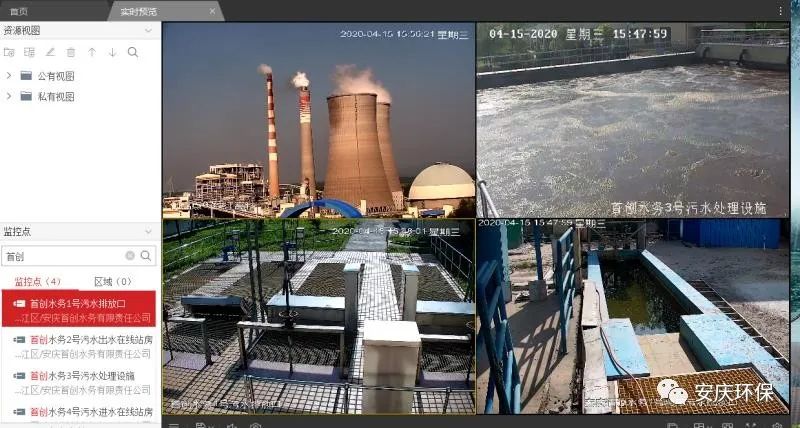Screen dimensions: 800x428
Task: Click camera icon beside 首创水务2号污水出水在线站房
Action: [19, 340]
